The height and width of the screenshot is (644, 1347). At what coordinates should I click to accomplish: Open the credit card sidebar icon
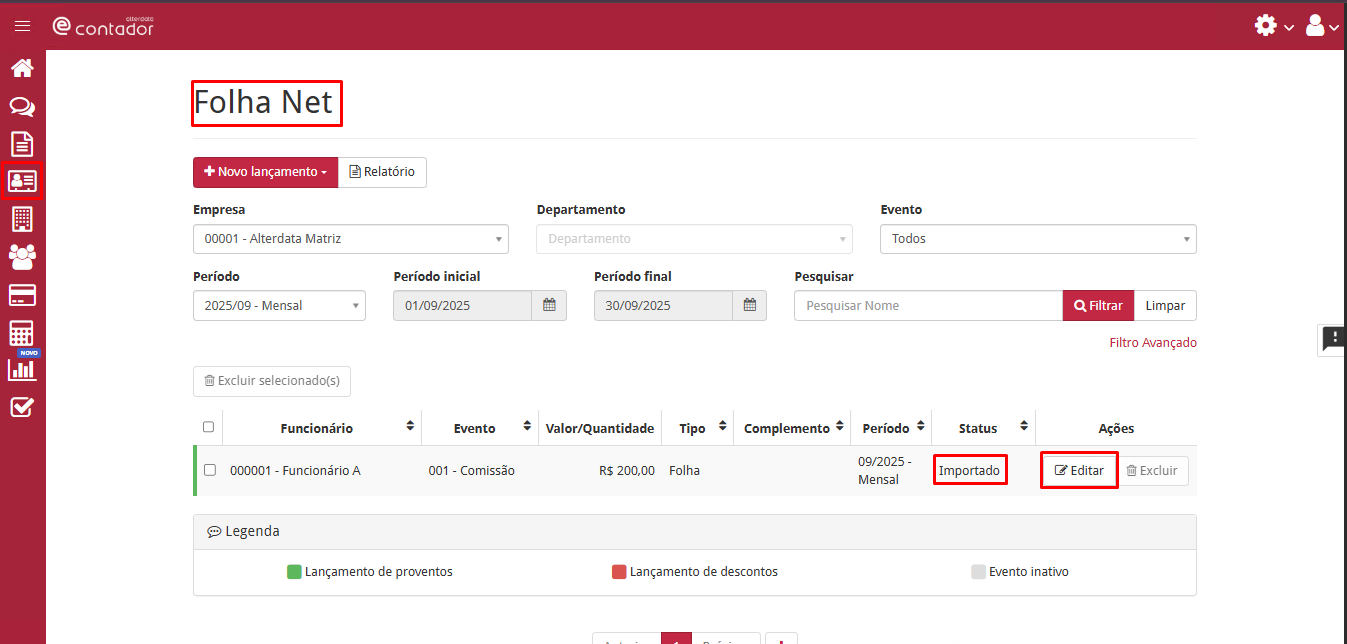click(22, 295)
